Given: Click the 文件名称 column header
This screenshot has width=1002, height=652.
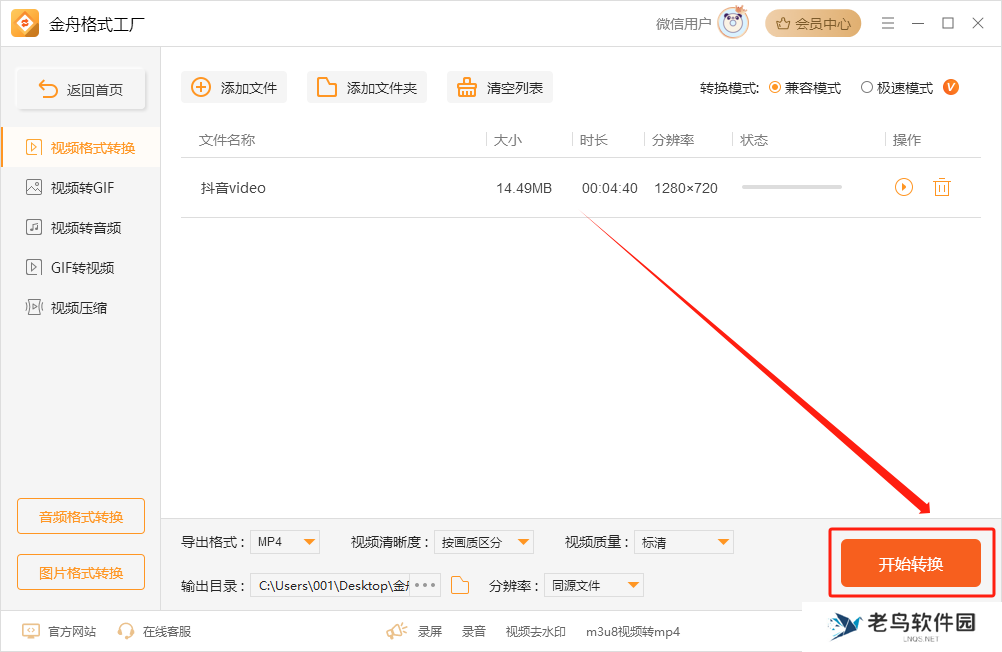Looking at the screenshot, I should [227, 140].
